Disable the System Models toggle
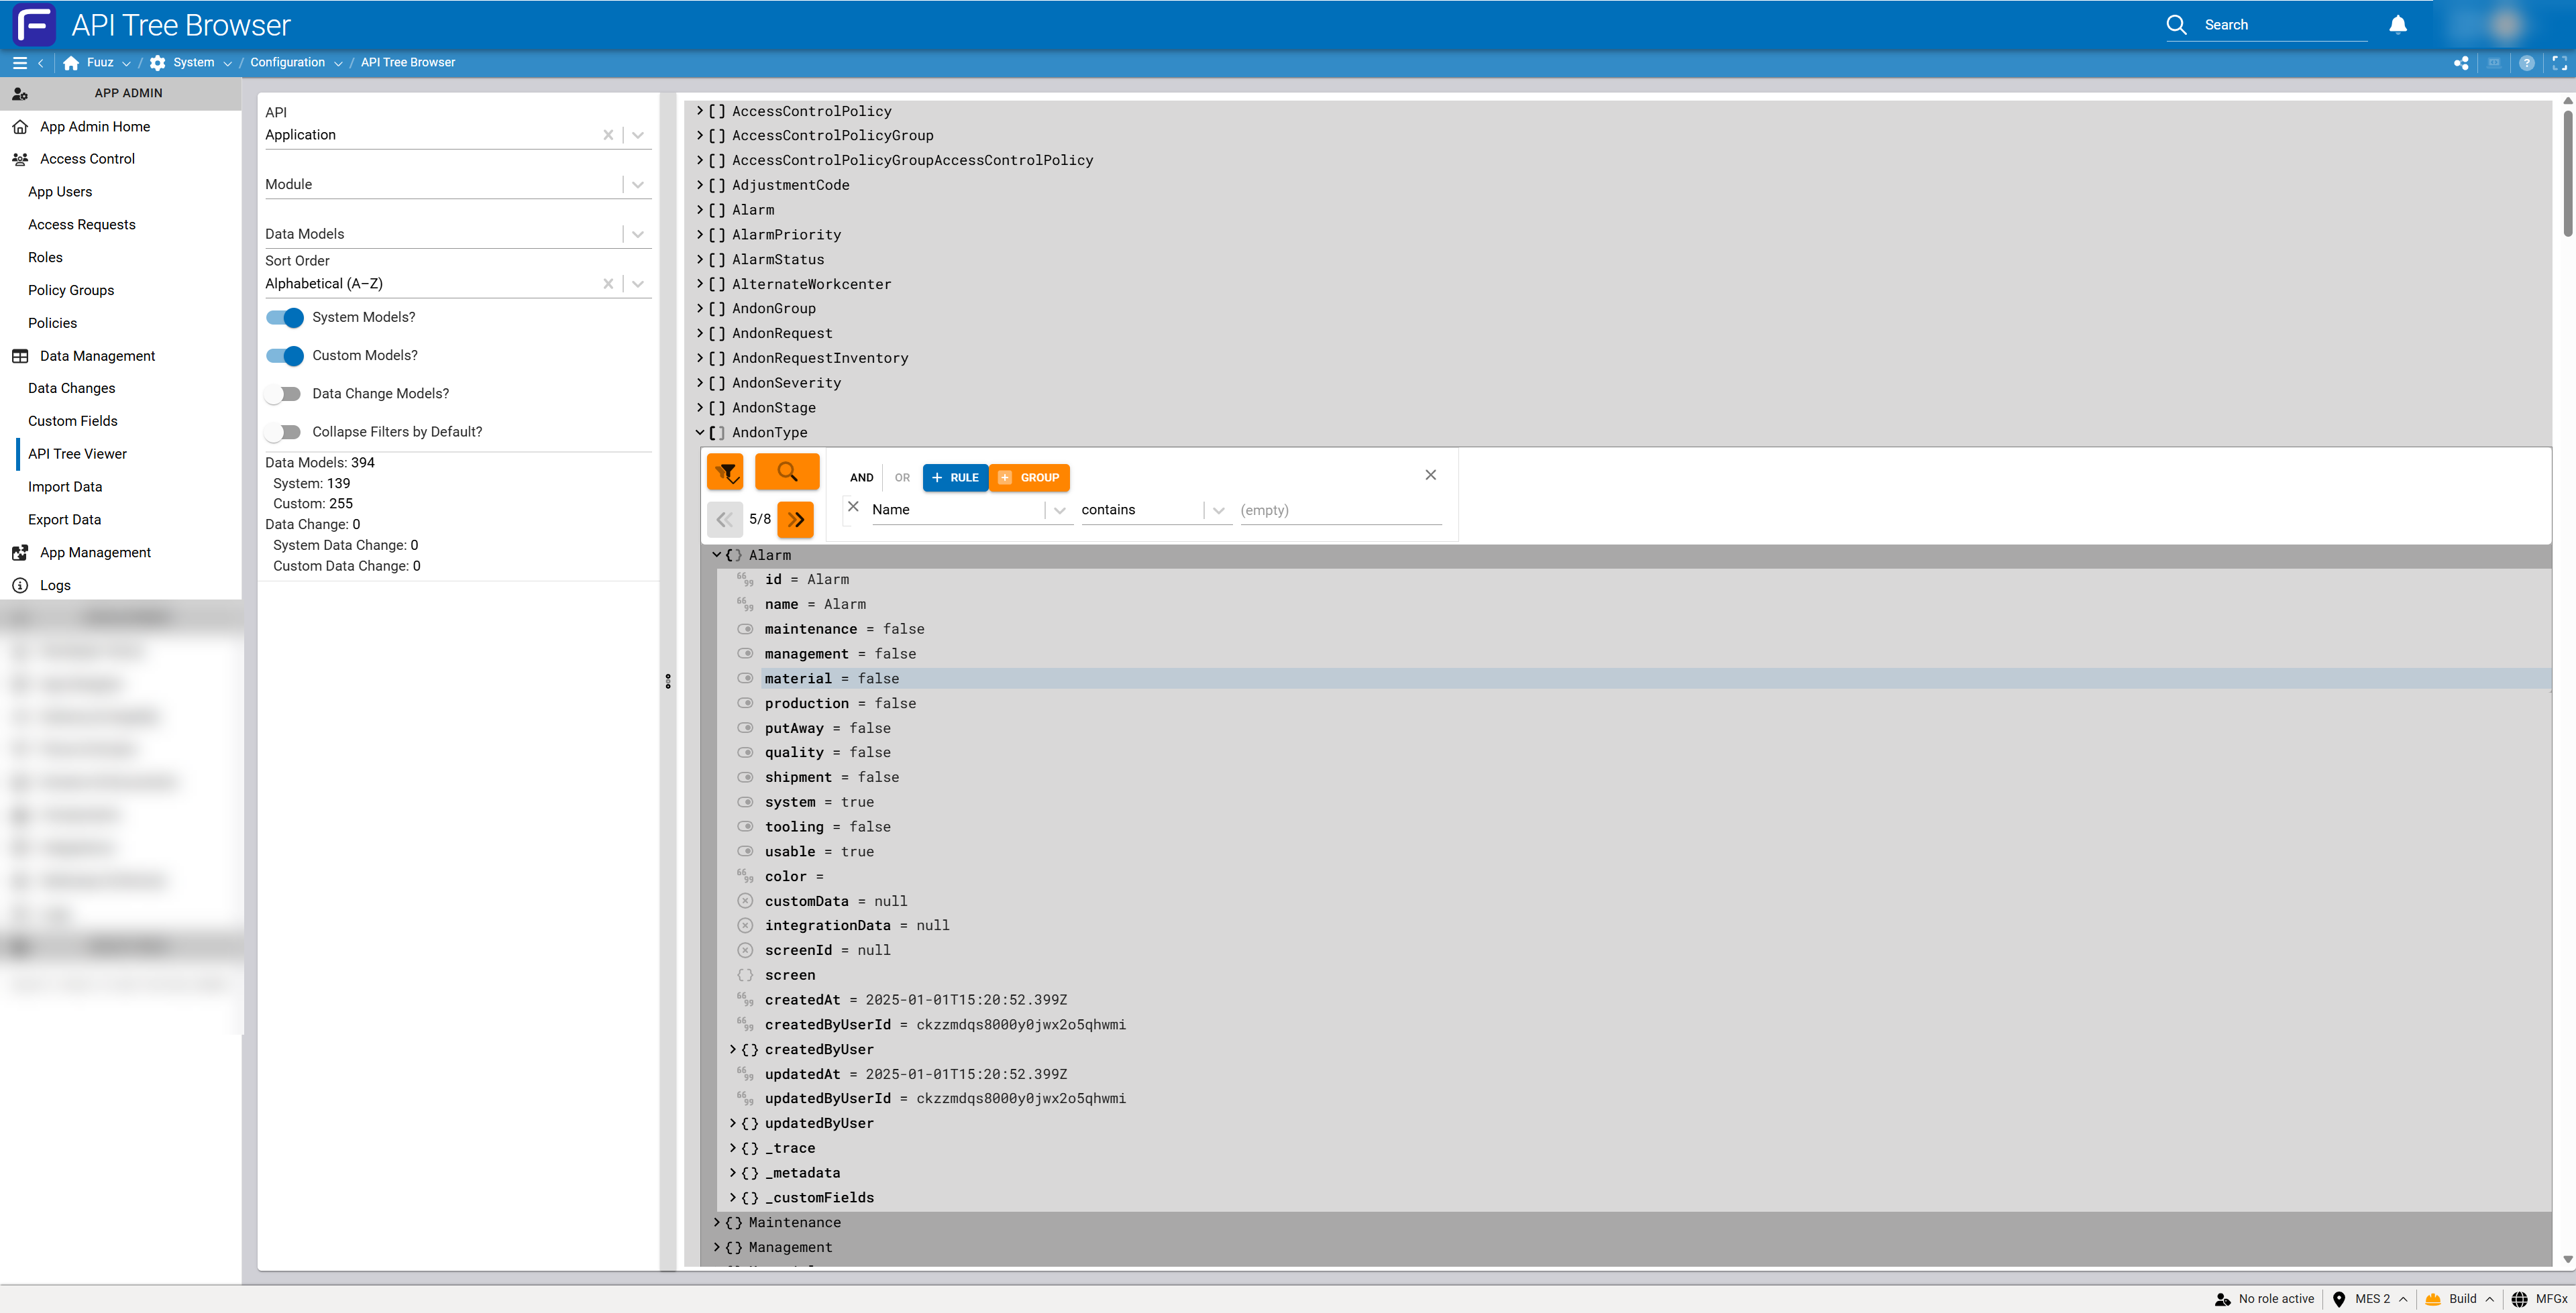The image size is (2576, 1313). click(x=285, y=318)
